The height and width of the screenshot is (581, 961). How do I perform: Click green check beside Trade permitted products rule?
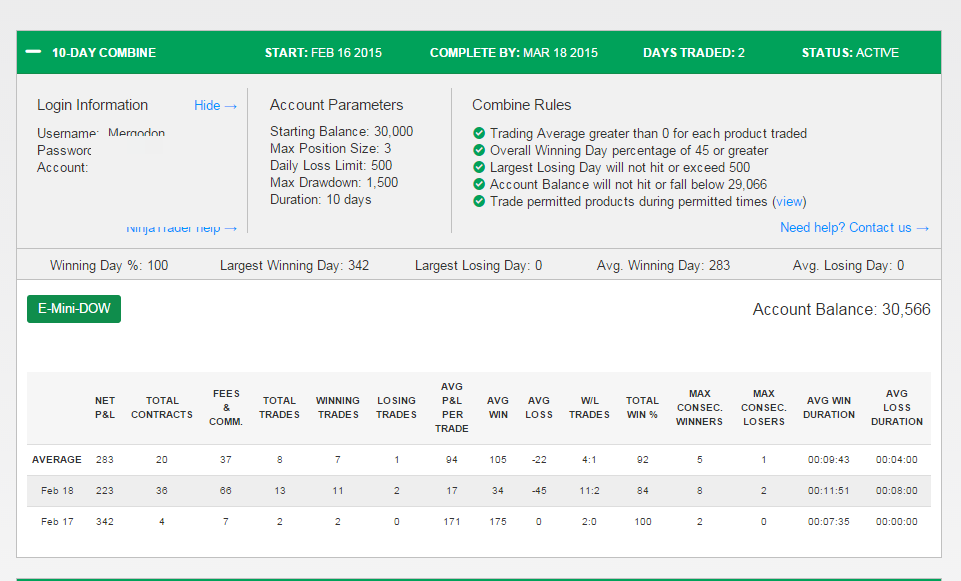point(479,201)
